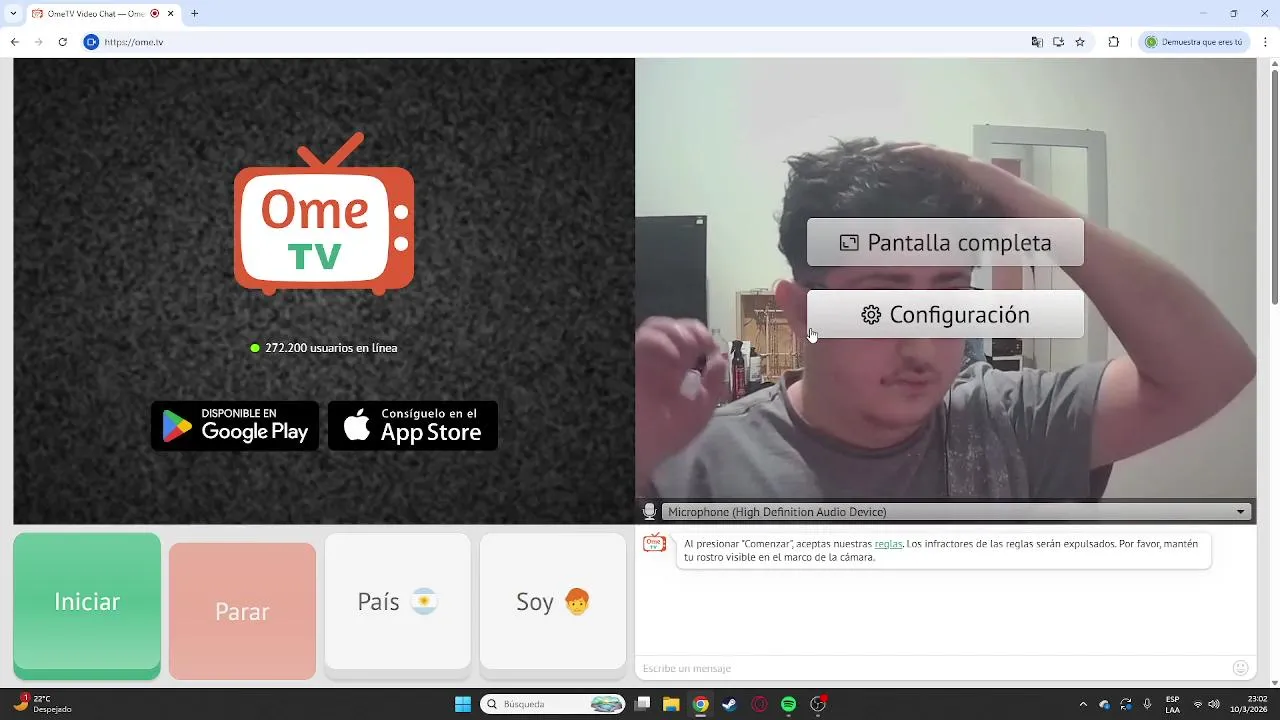The width and height of the screenshot is (1280, 720).
Task: Expand the Microphone device dropdown
Action: point(958,512)
